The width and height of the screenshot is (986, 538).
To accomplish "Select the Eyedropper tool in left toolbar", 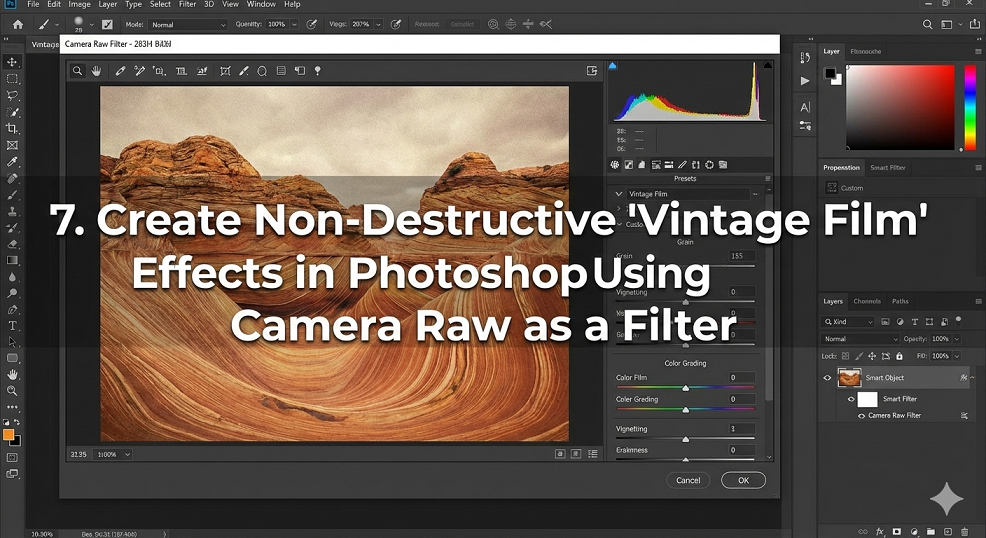I will point(12,162).
